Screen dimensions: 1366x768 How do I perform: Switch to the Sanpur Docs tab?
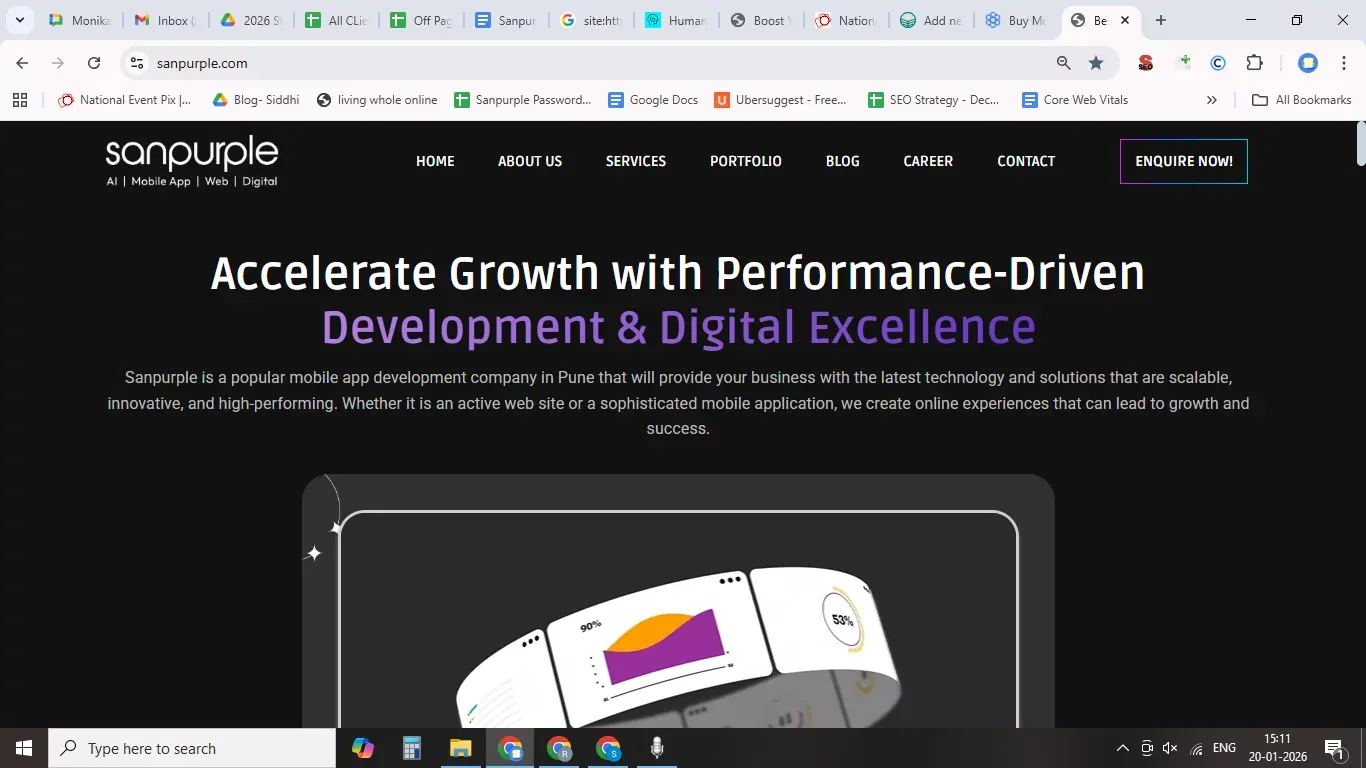tap(507, 20)
